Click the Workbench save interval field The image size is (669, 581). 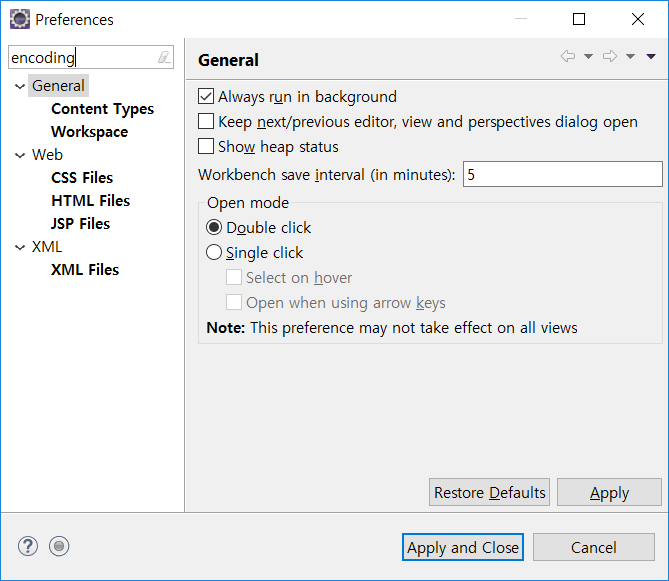(x=563, y=174)
